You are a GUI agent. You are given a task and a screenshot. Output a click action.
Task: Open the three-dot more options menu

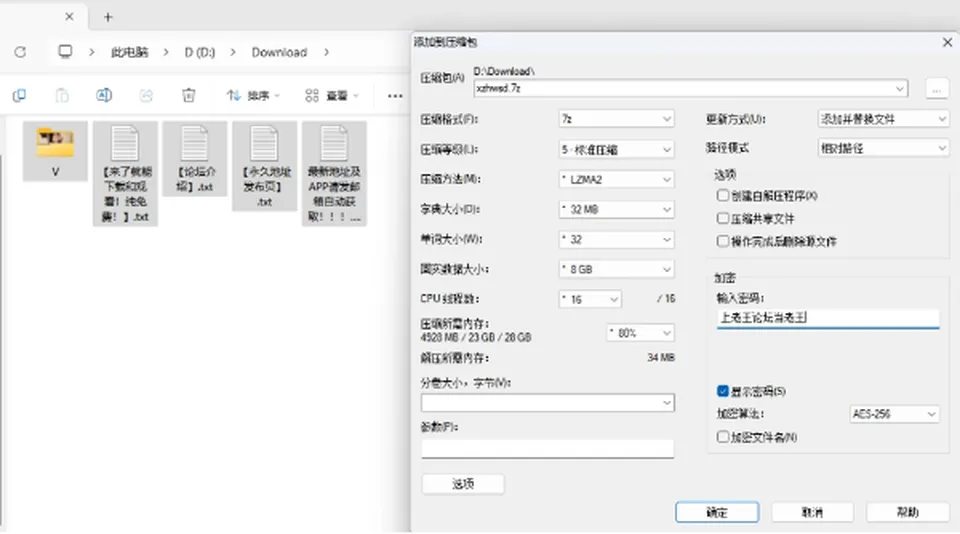point(395,96)
